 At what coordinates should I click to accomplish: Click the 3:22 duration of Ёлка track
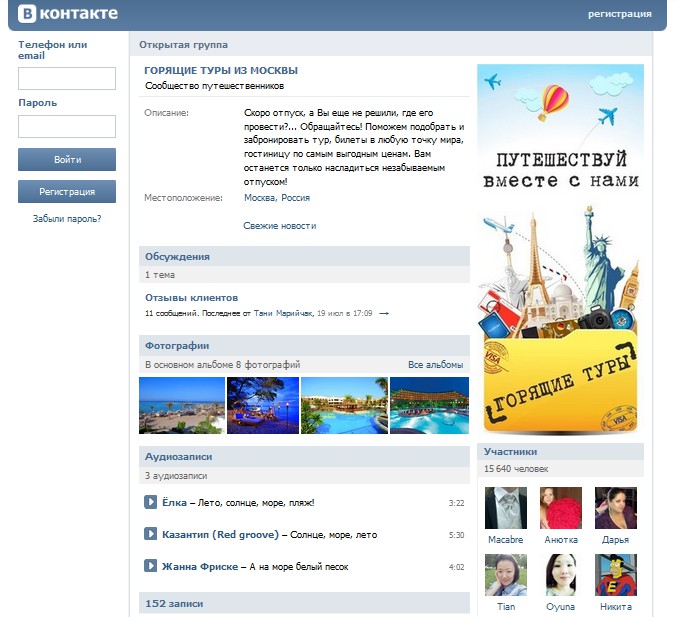tap(456, 503)
